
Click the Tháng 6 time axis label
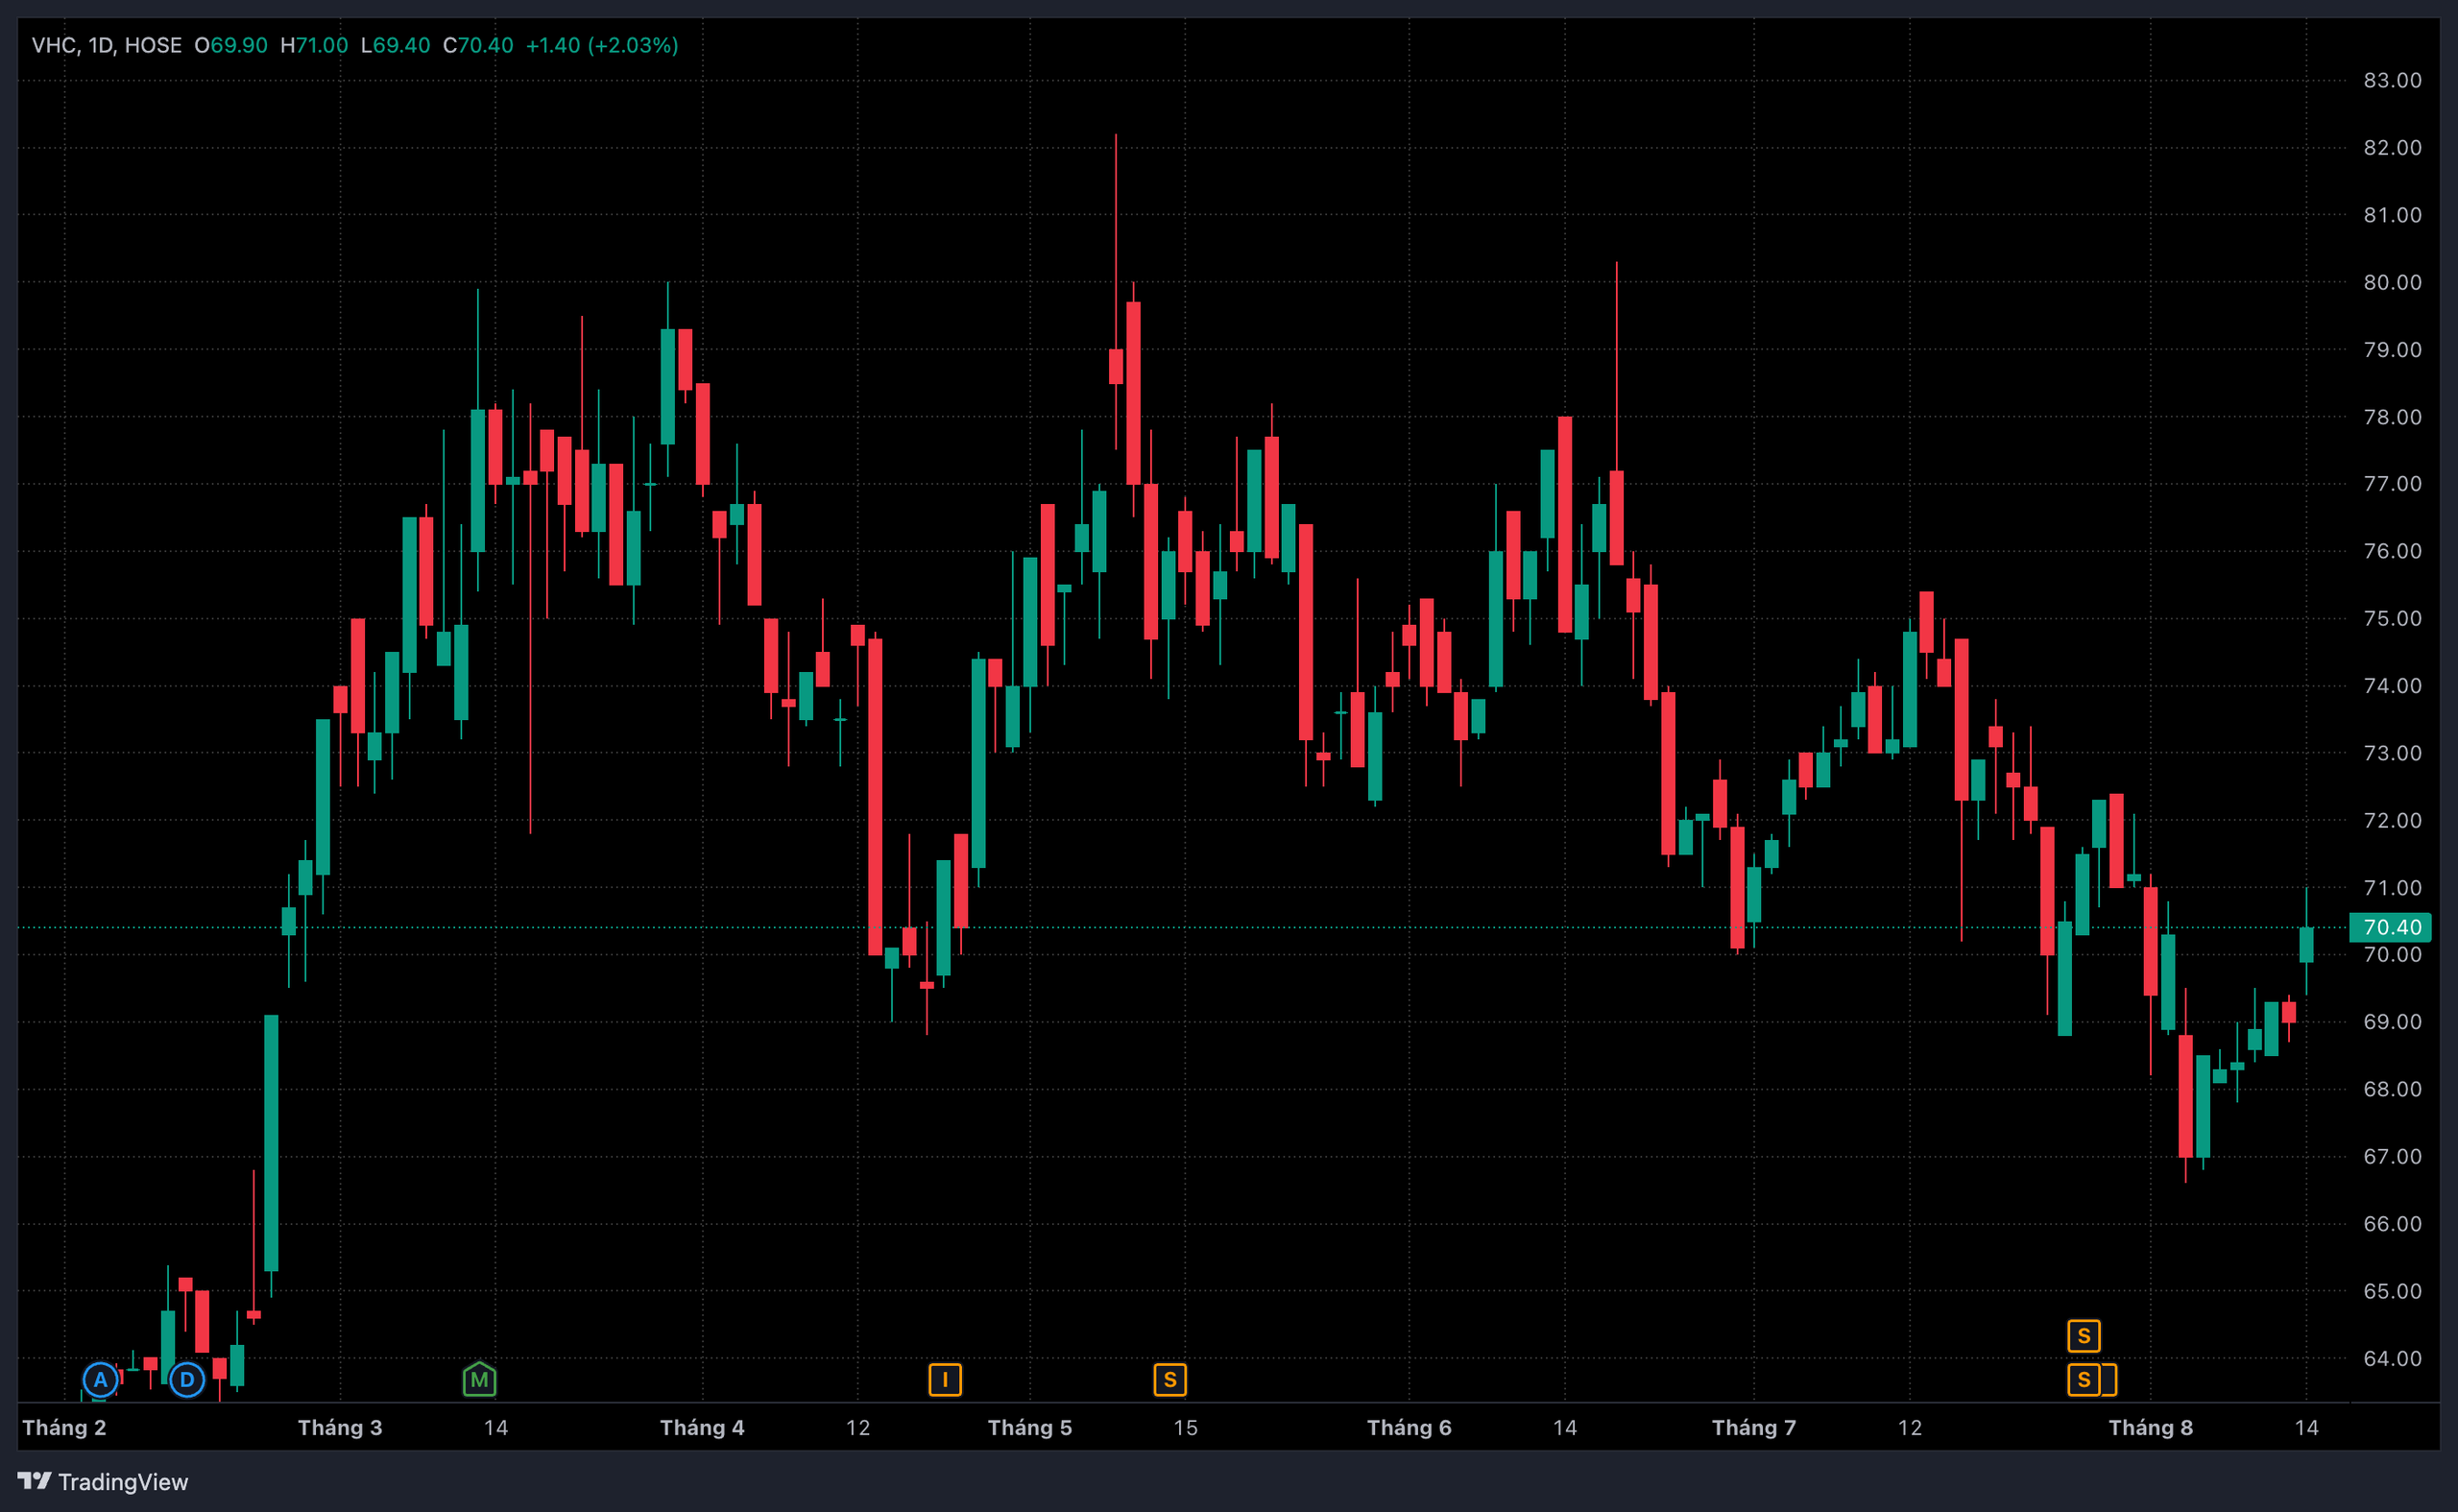[1409, 1427]
